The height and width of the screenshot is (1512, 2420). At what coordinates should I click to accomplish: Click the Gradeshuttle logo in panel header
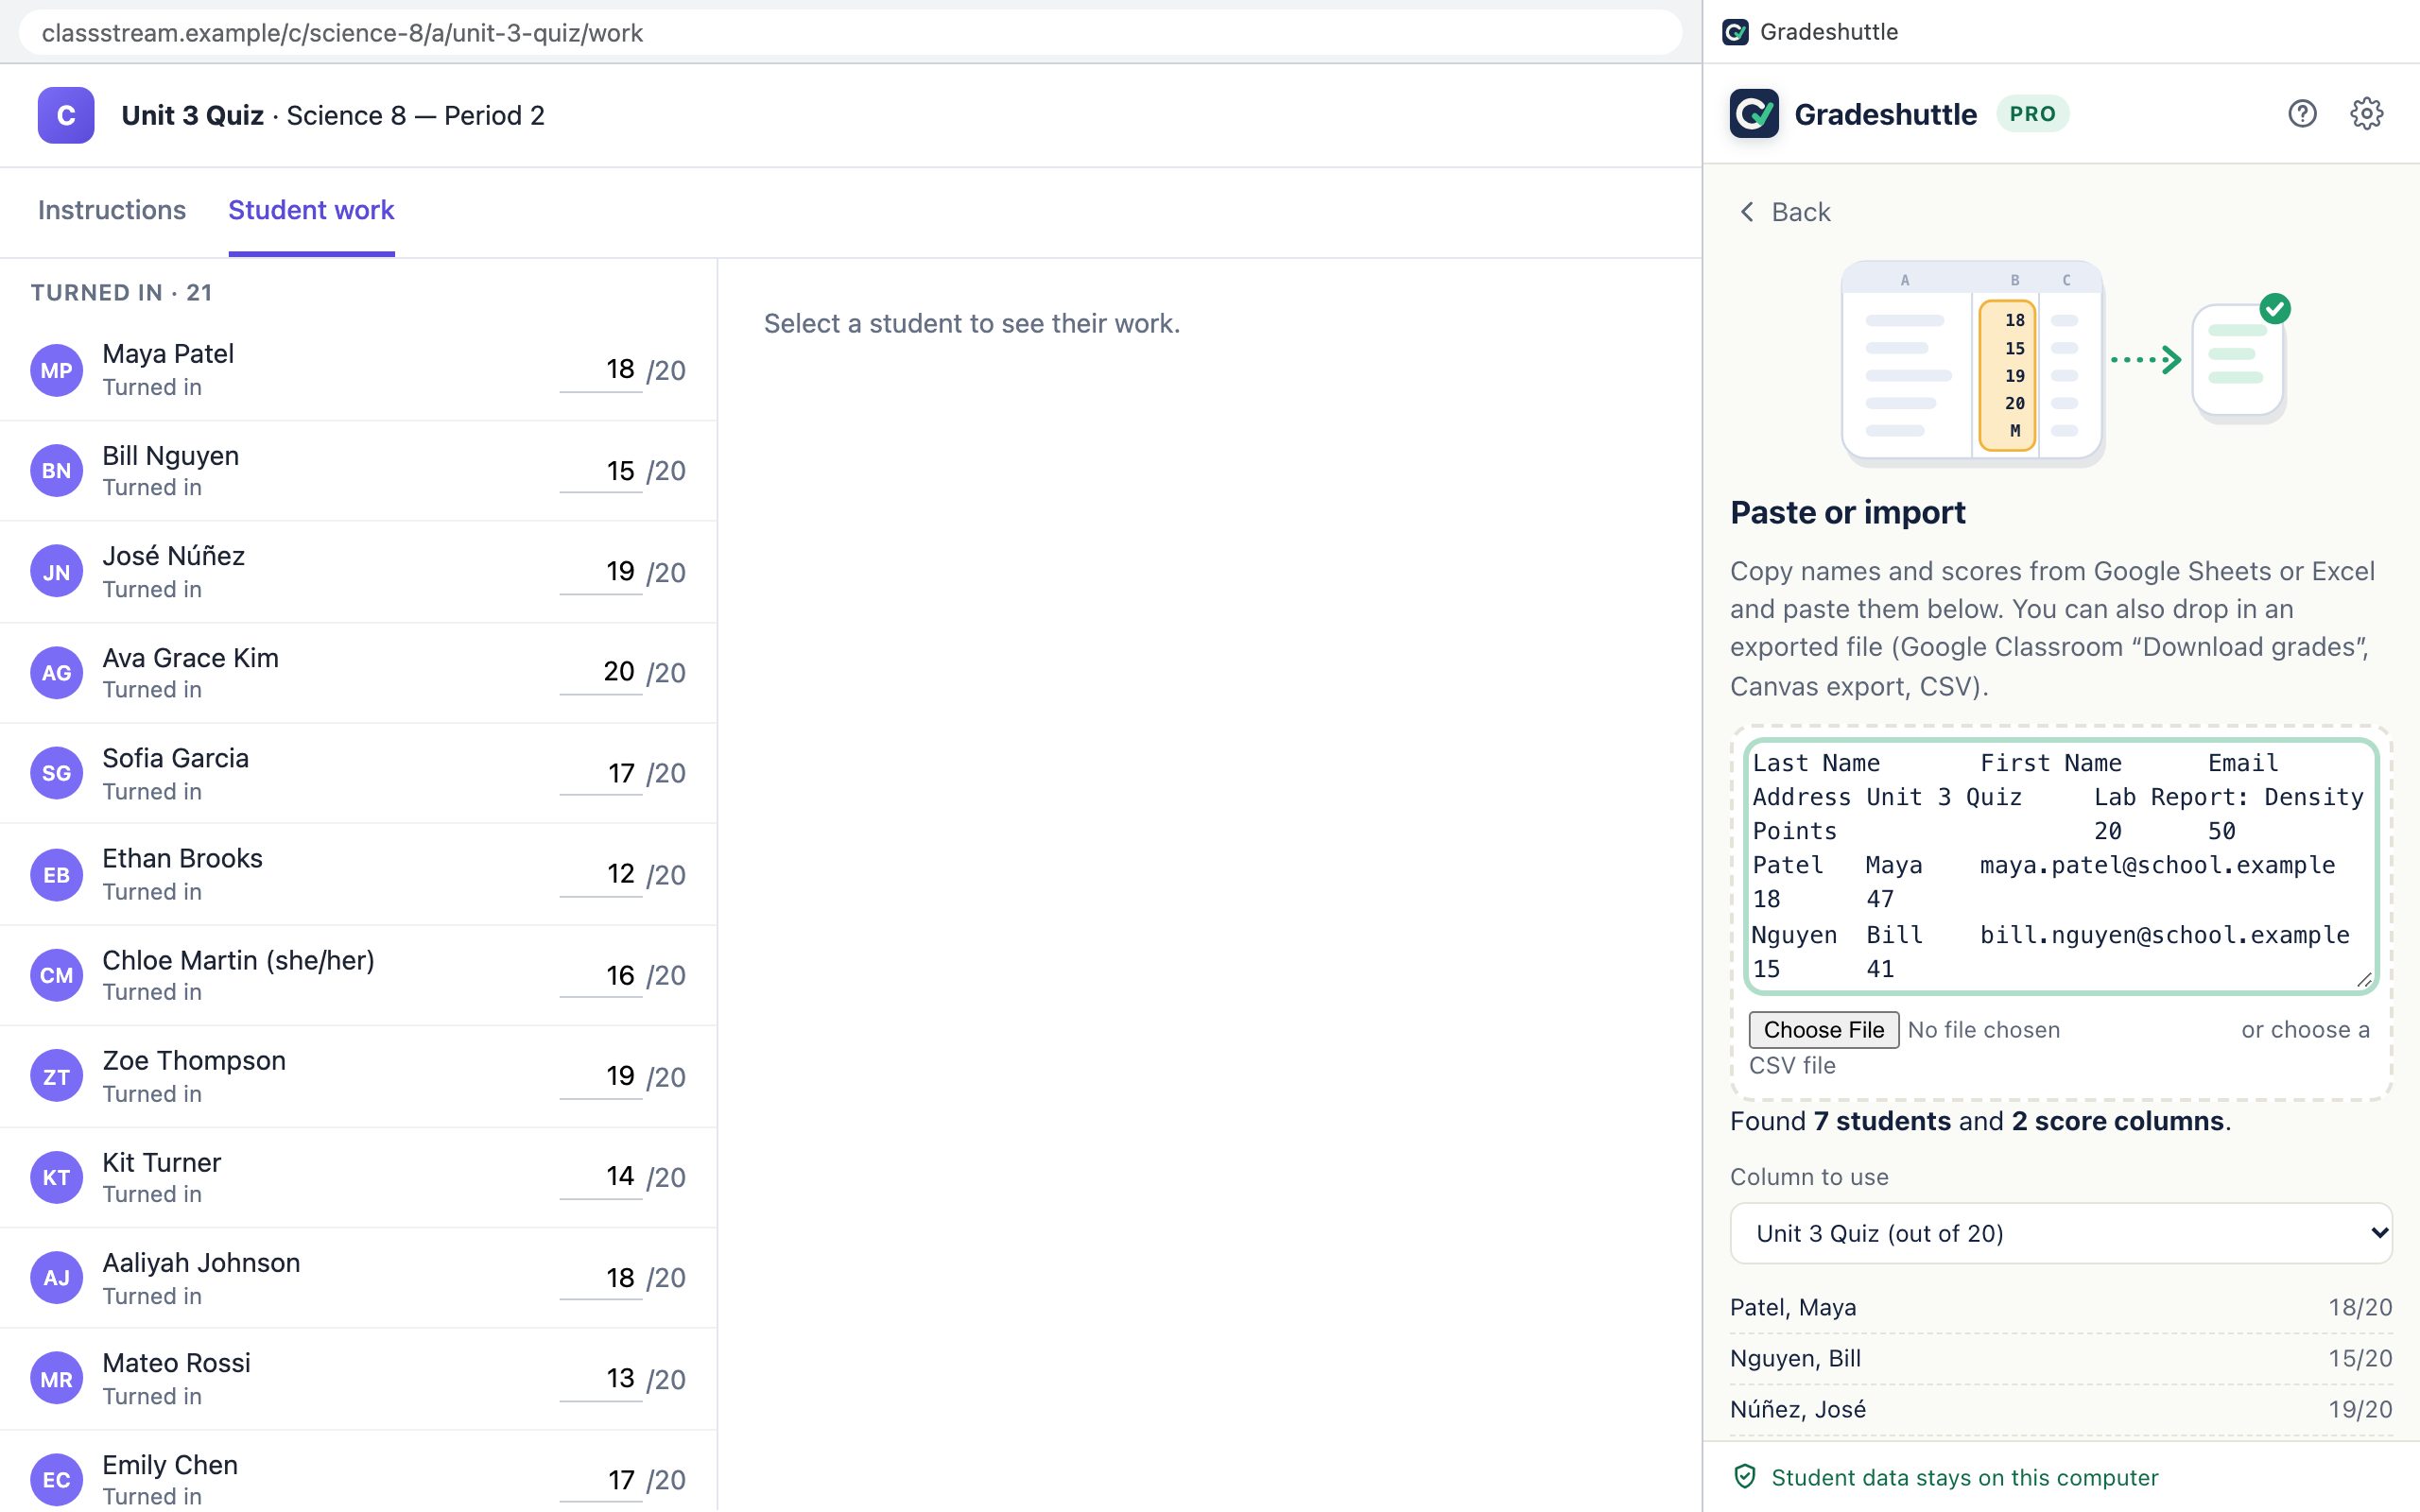tap(1754, 114)
